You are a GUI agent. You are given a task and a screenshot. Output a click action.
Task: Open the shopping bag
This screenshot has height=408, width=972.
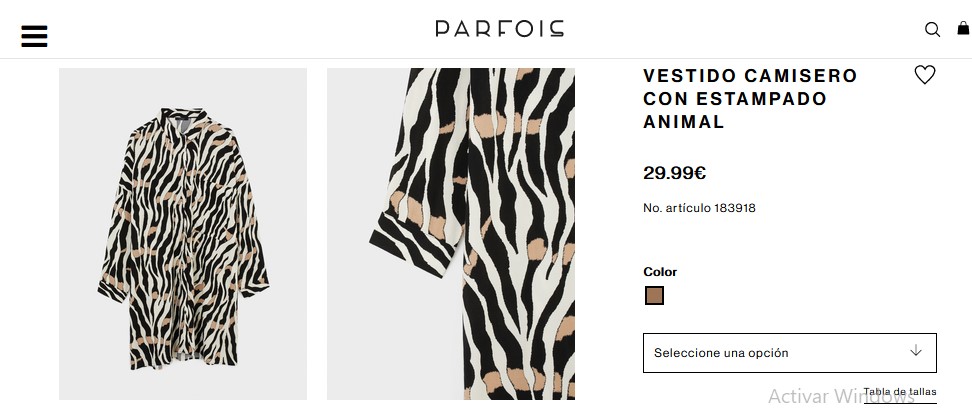(963, 29)
